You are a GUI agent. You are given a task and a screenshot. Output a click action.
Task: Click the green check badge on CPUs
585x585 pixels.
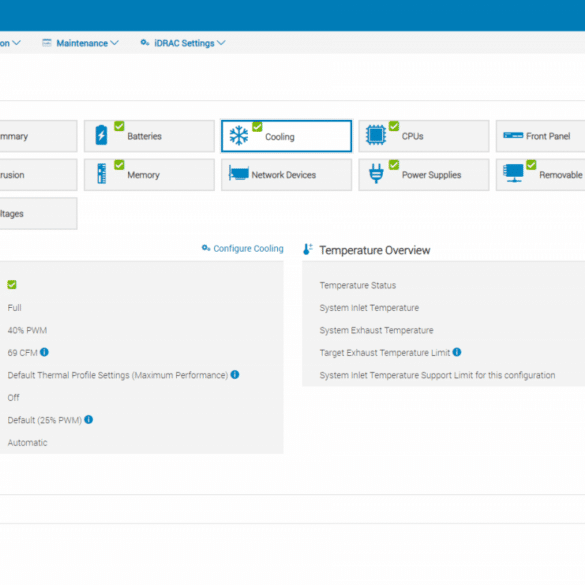coord(394,126)
